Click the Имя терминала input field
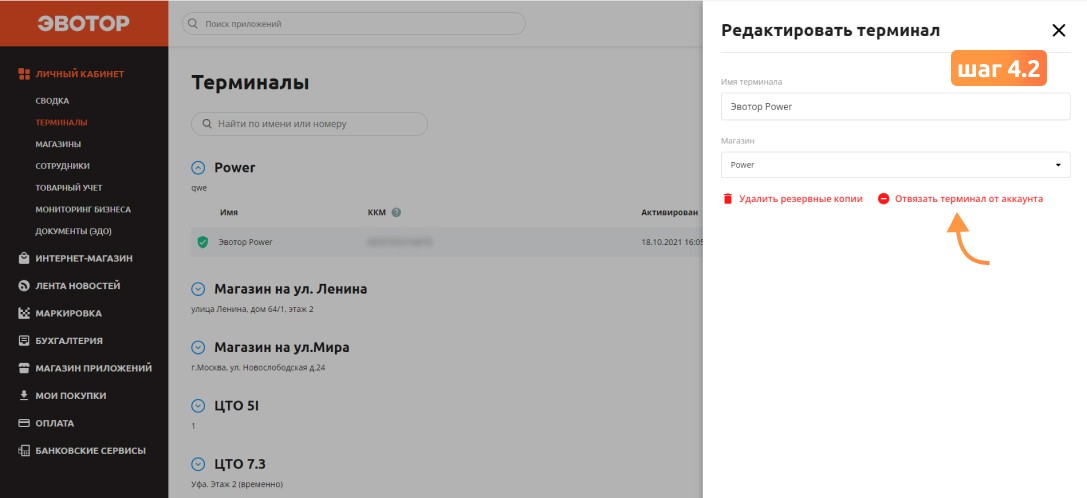Screen dimensions: 1087x498 point(896,107)
